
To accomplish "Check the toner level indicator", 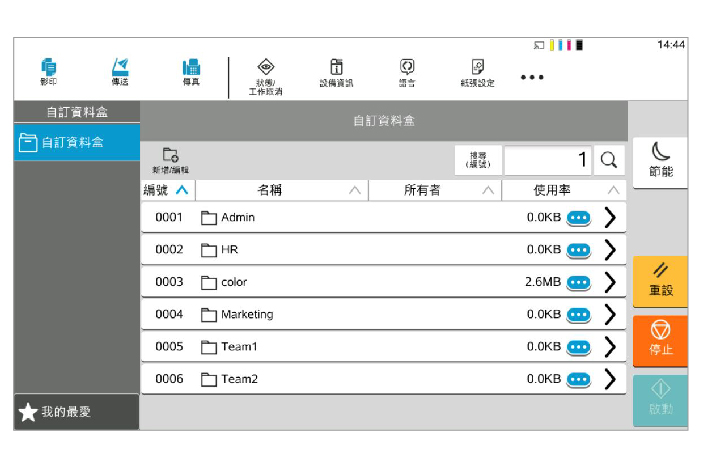I will coord(566,45).
